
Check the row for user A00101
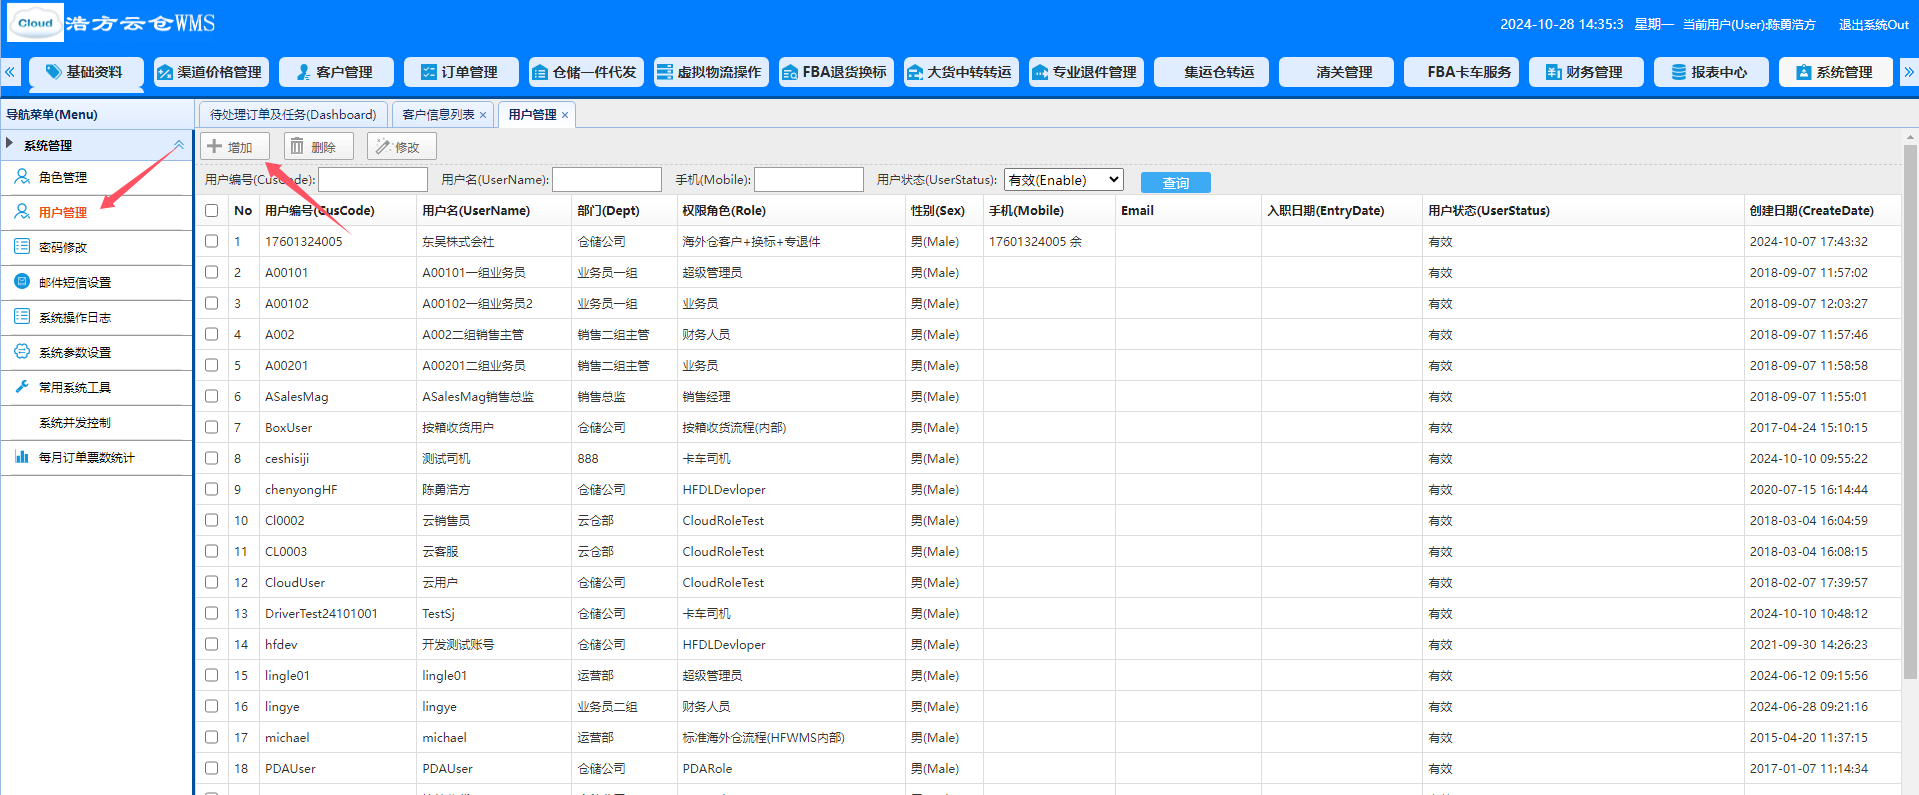click(x=211, y=272)
